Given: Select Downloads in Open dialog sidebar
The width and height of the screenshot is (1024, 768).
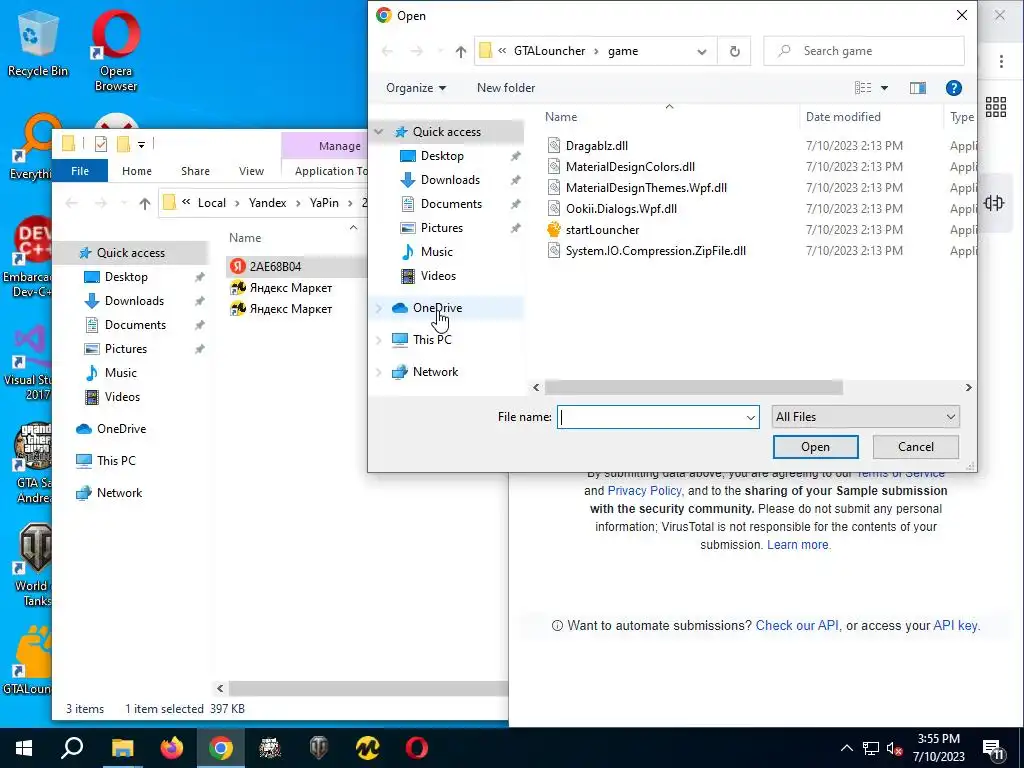Looking at the screenshot, I should [450, 180].
